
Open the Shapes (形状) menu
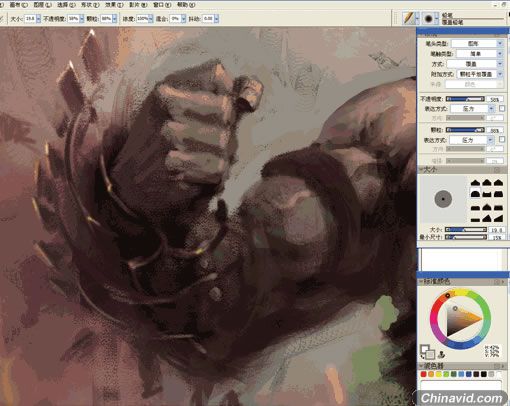(89, 5)
